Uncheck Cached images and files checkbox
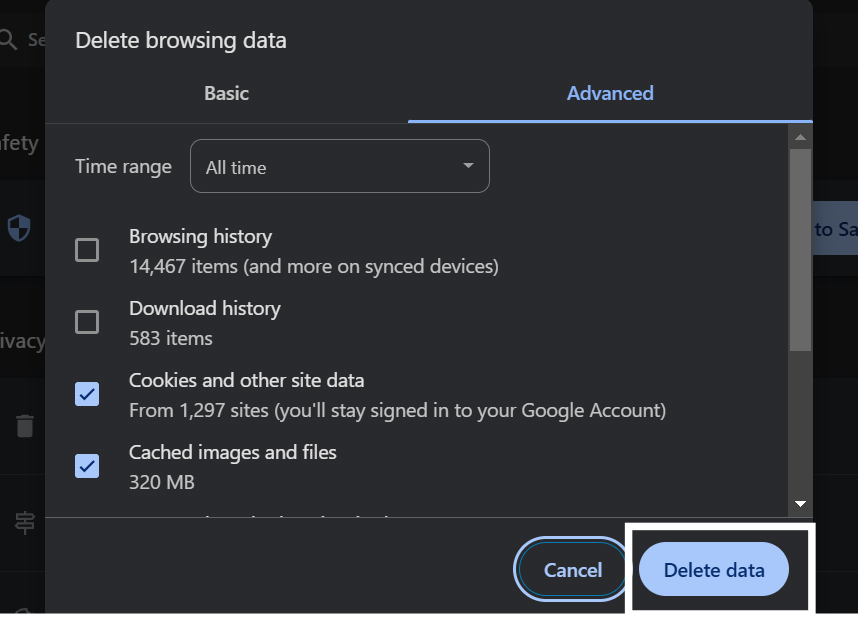The height and width of the screenshot is (619, 858). [x=87, y=466]
